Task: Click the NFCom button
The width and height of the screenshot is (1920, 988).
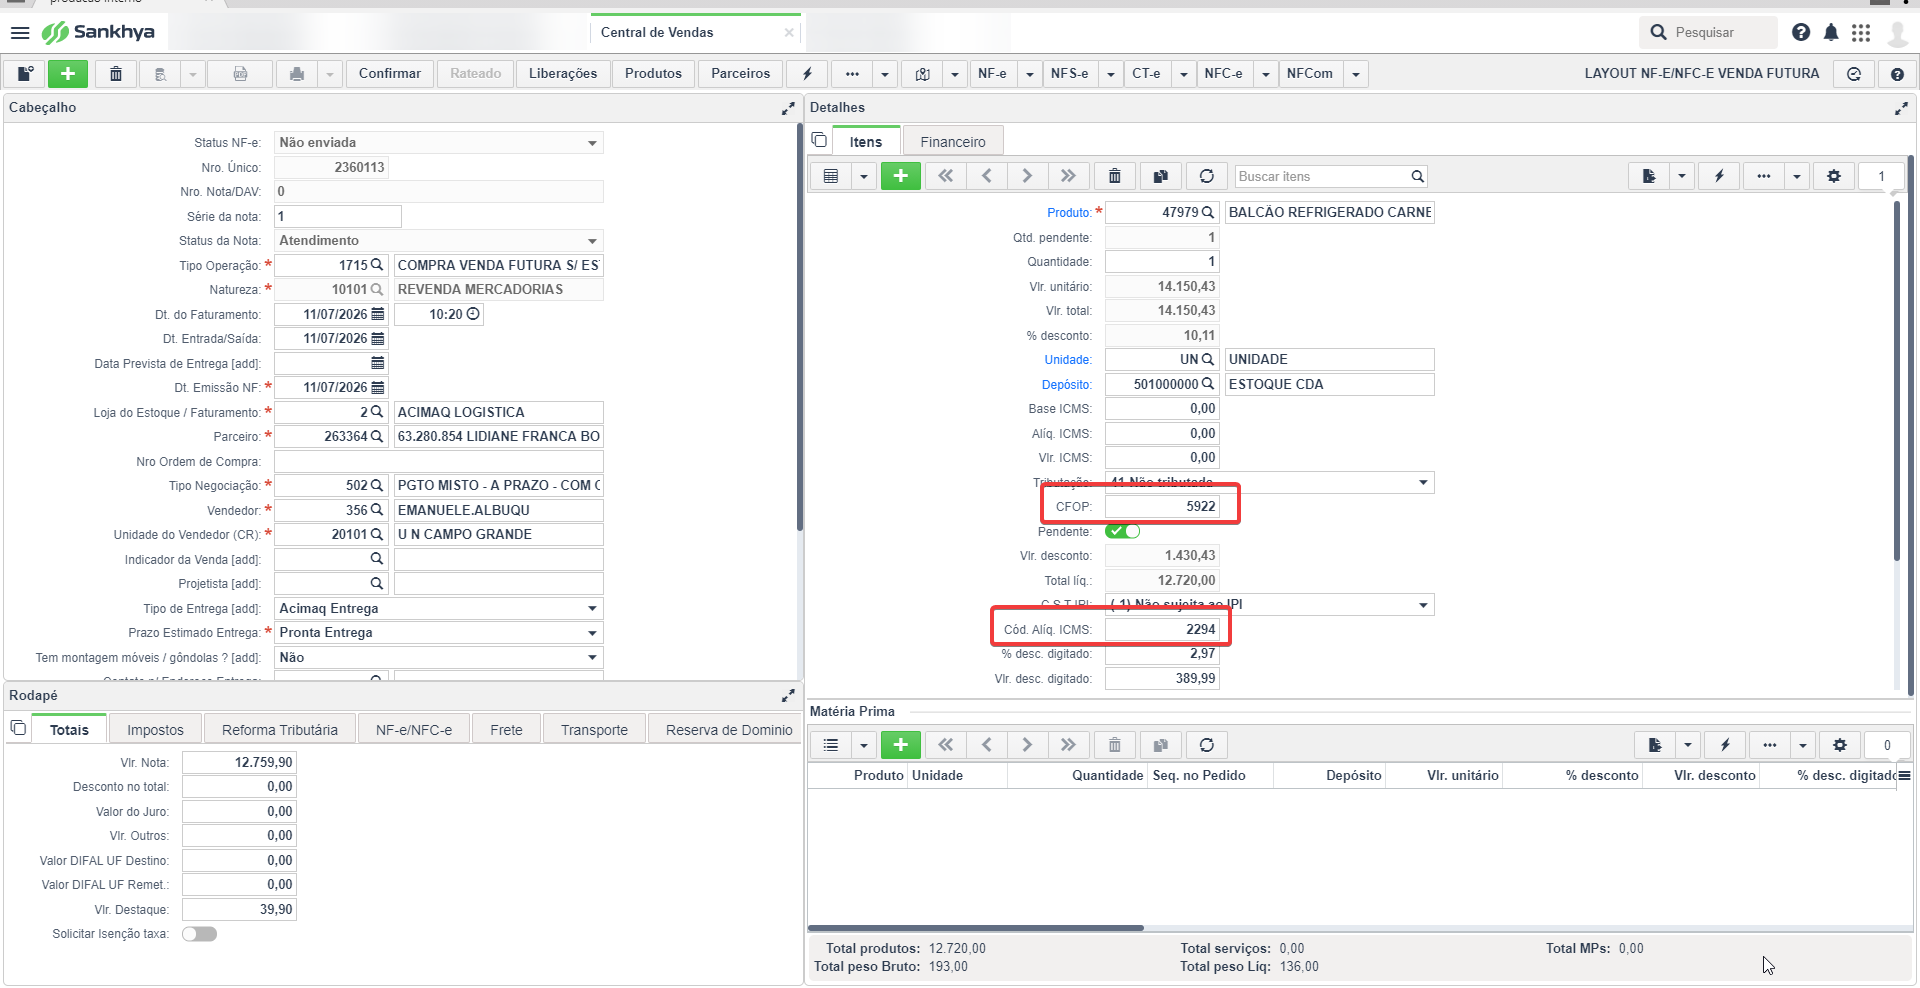Action: click(x=1310, y=74)
